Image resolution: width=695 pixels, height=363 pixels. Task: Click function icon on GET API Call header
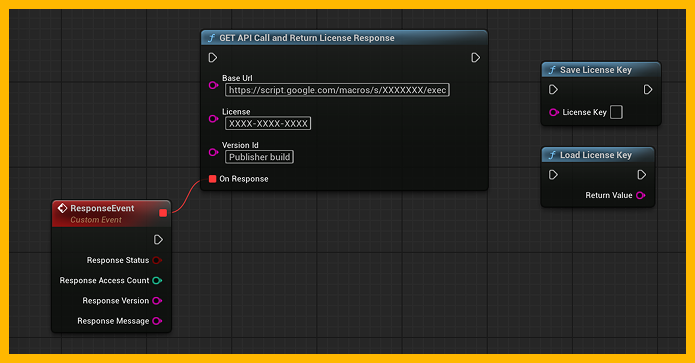(211, 38)
